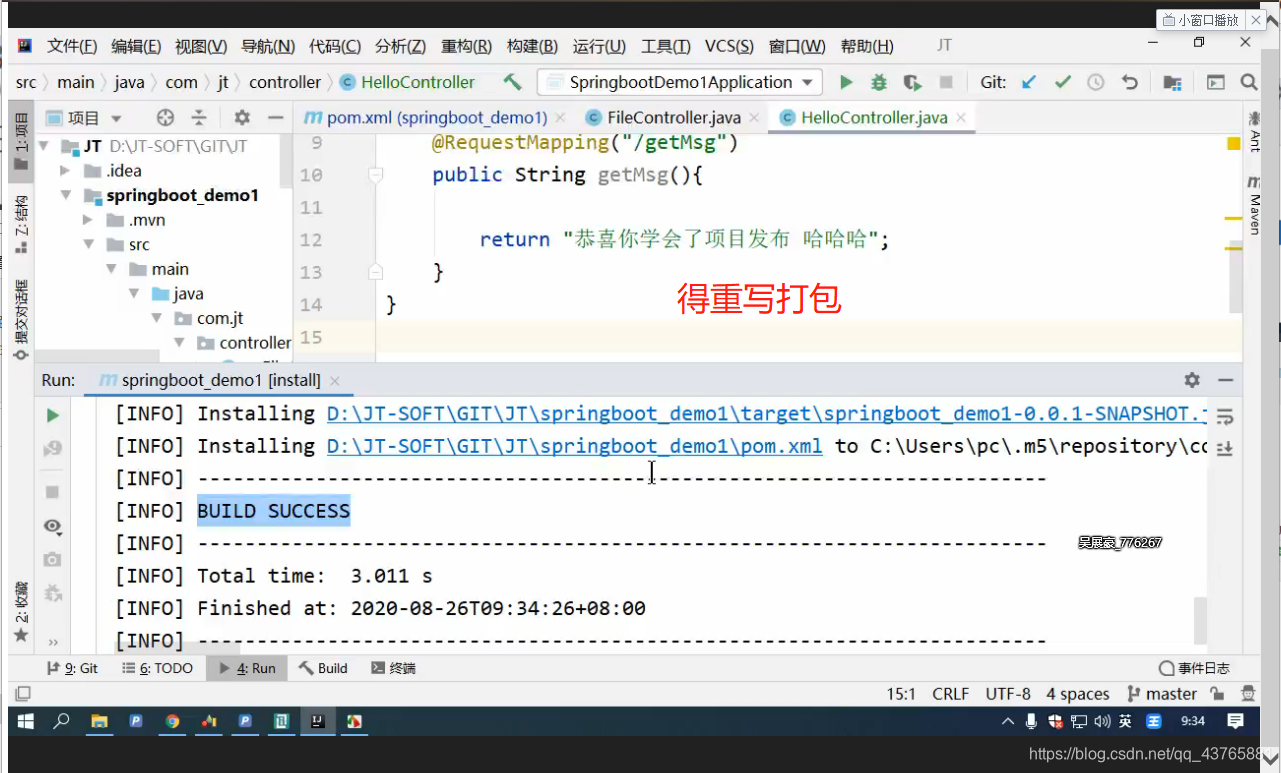Revert changes with rollback arrow icon
Image resolution: width=1281 pixels, height=773 pixels.
coord(1130,82)
